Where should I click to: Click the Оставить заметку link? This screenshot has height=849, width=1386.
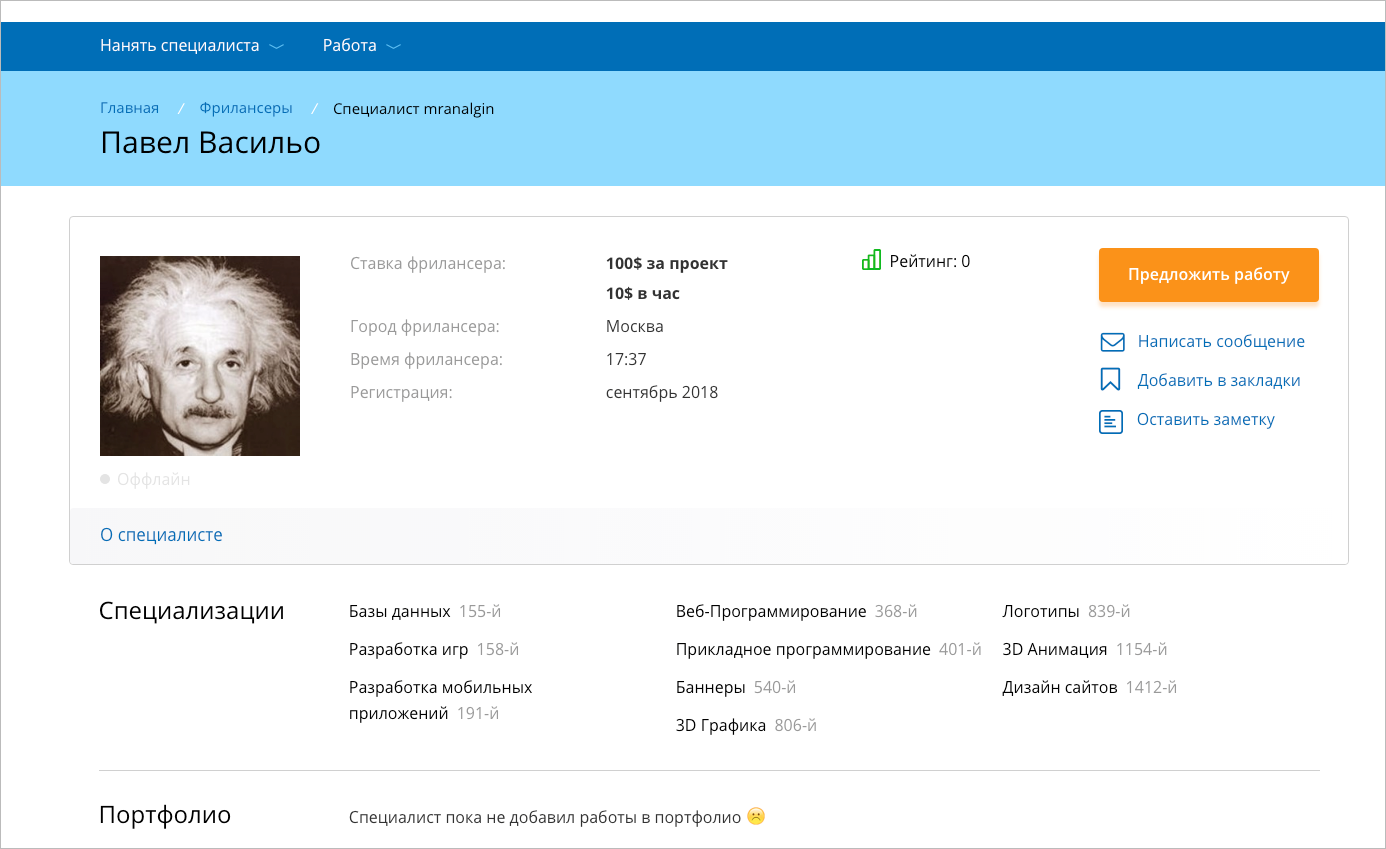[x=1205, y=420]
